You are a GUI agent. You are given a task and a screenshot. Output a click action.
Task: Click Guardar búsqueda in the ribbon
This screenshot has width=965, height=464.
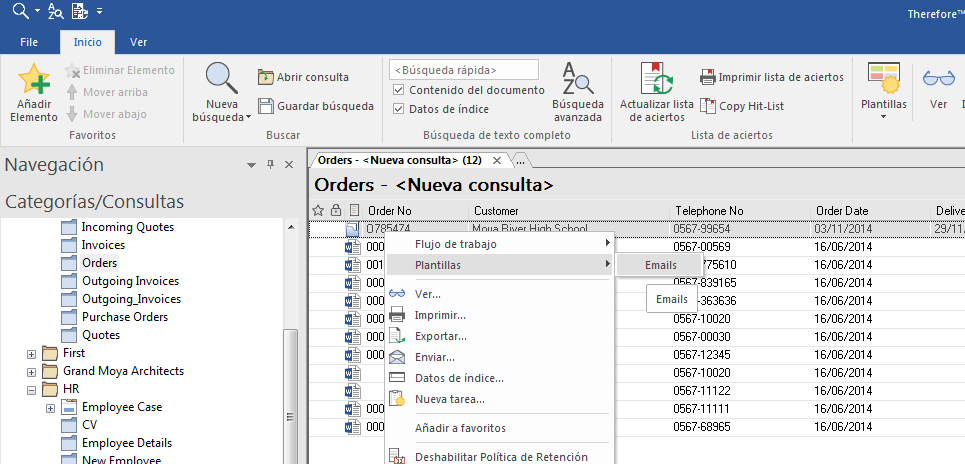(x=316, y=106)
